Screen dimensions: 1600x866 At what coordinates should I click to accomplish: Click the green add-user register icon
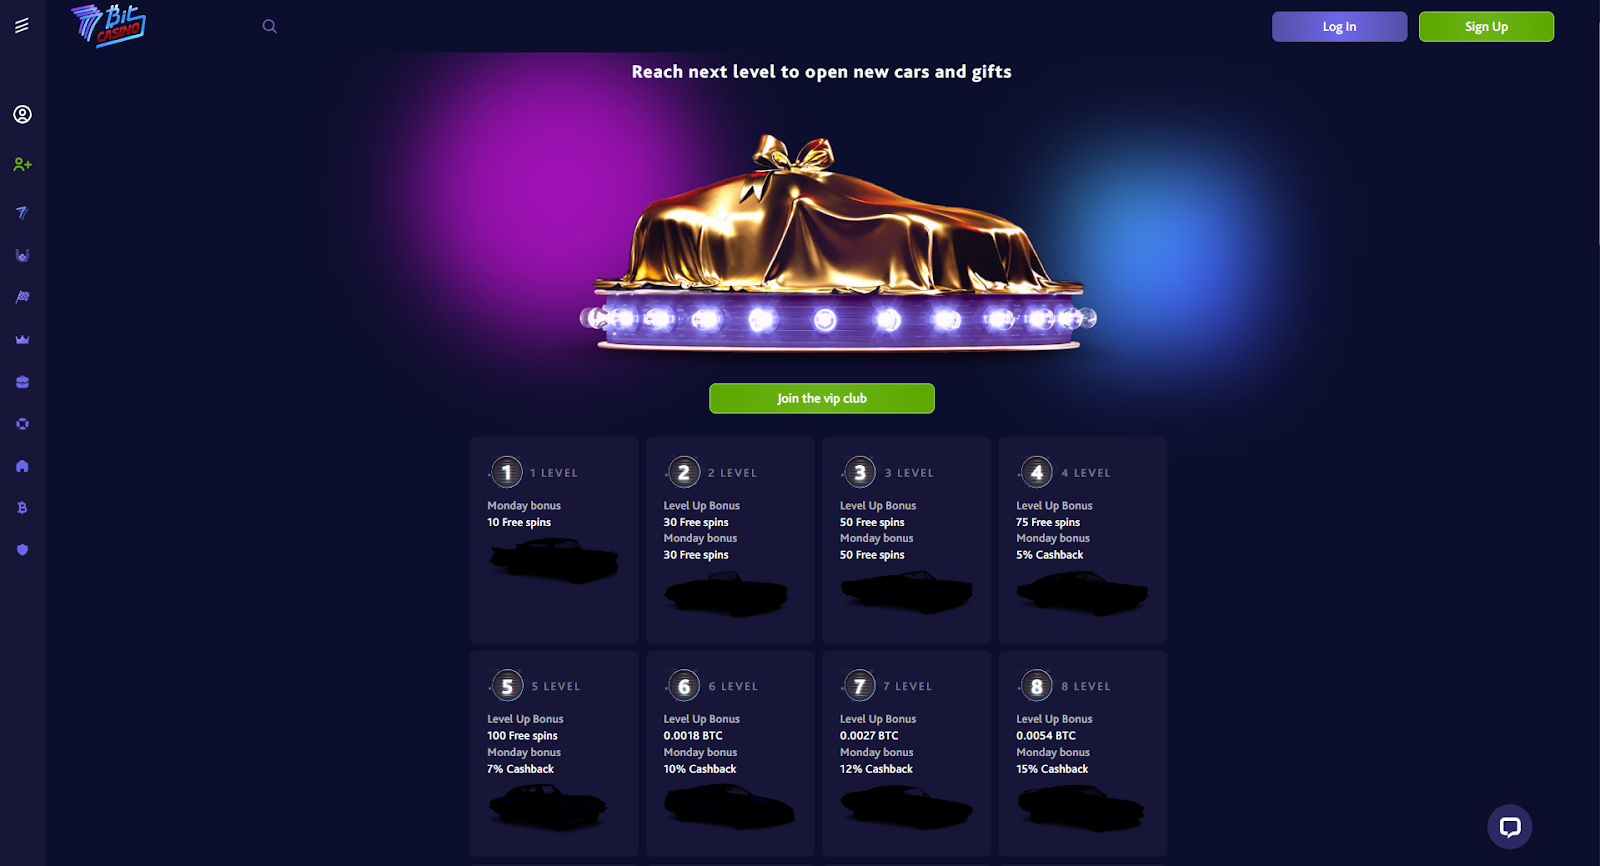[x=22, y=164]
